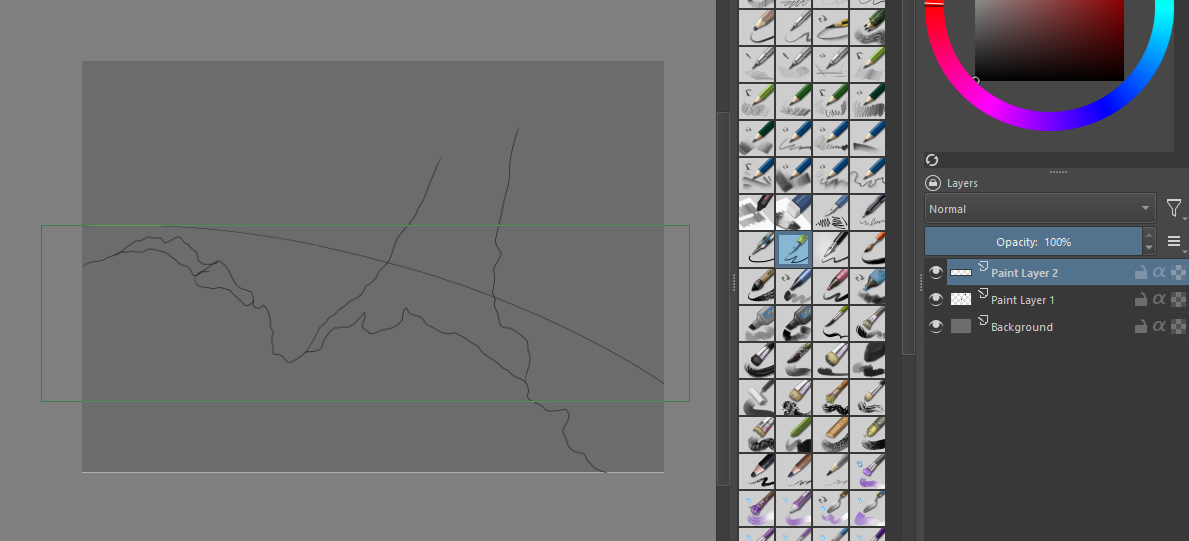Image resolution: width=1189 pixels, height=541 pixels.
Task: Enable alpha lock checker on Paint Layer 1
Action: (1178, 299)
